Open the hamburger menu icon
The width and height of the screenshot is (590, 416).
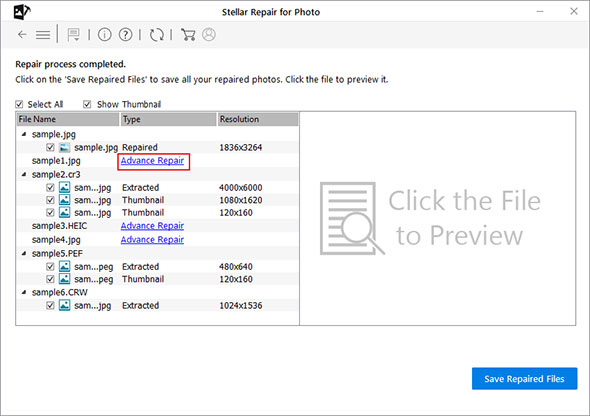[43, 35]
